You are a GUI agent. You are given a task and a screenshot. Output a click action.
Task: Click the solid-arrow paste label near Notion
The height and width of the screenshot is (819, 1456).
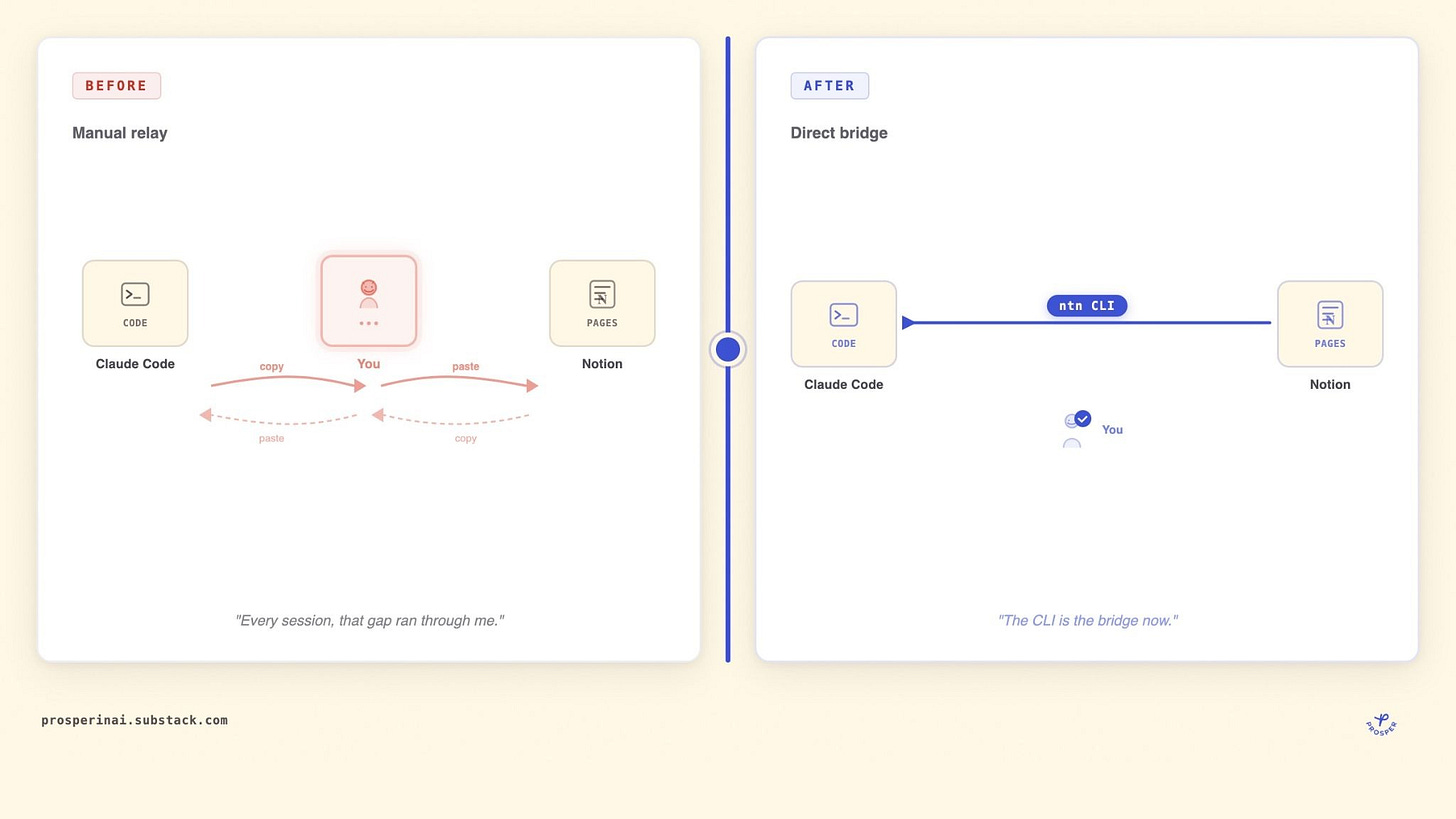(466, 367)
